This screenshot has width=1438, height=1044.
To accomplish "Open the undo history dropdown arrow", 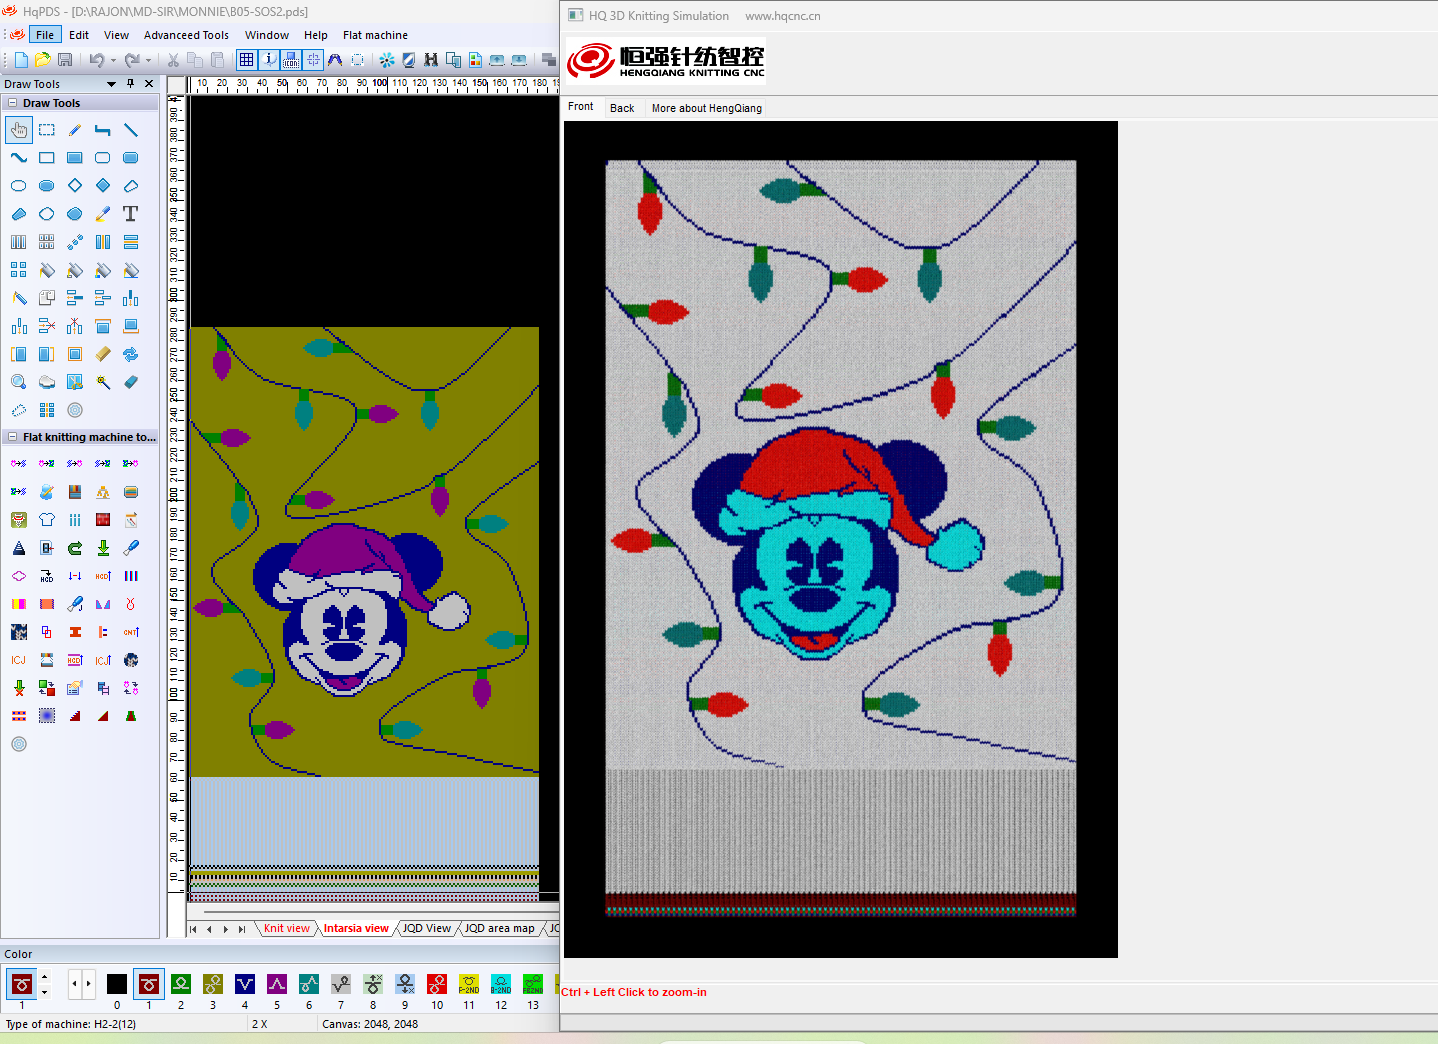I will point(113,61).
